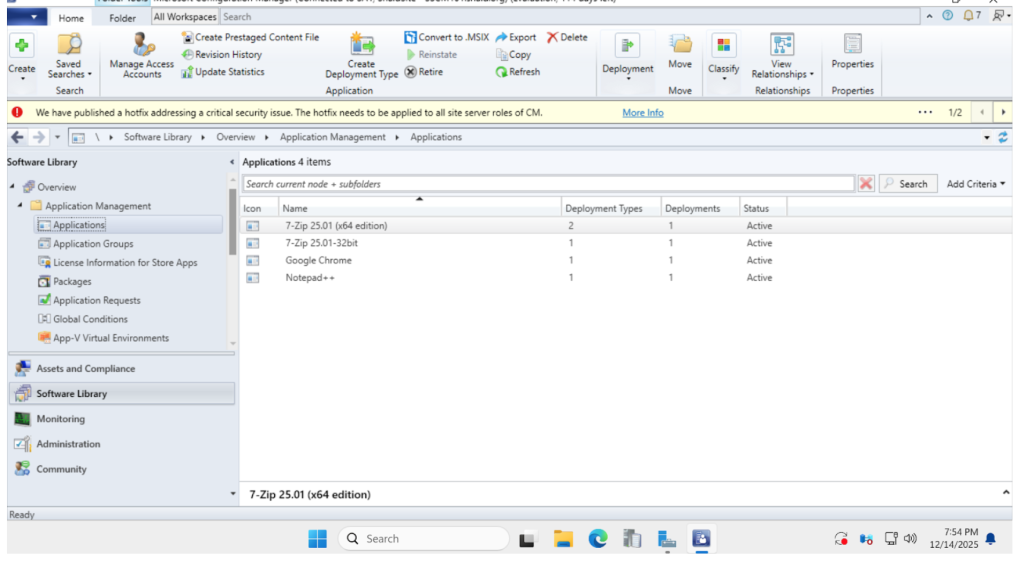Image resolution: width=1024 pixels, height=563 pixels.
Task: Click the Move ribbon icon
Action: click(680, 44)
